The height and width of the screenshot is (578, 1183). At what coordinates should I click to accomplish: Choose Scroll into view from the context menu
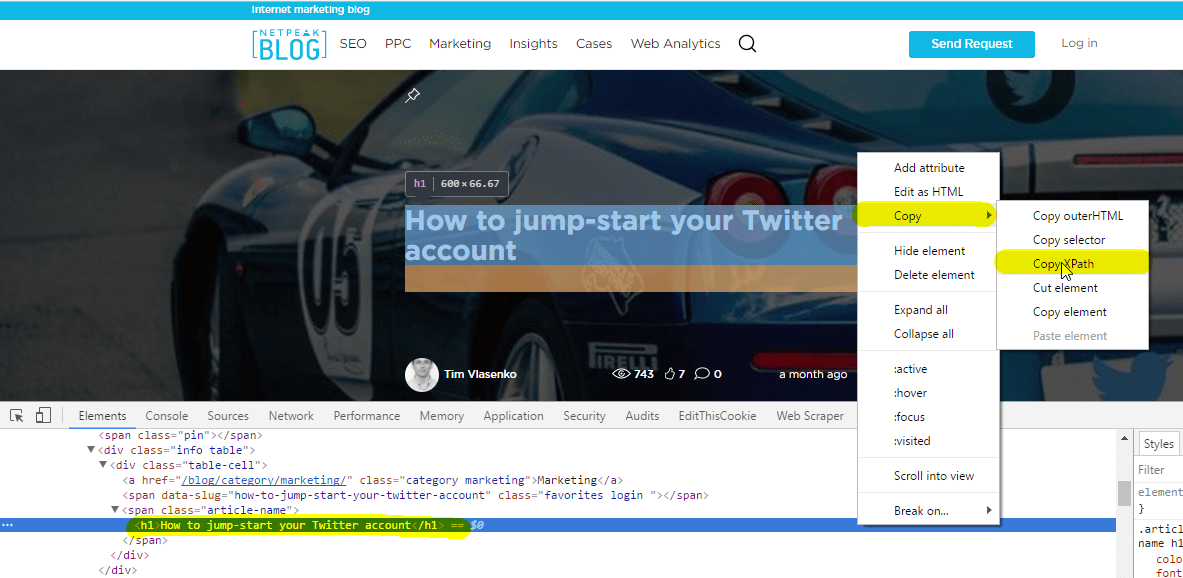pyautogui.click(x=929, y=476)
